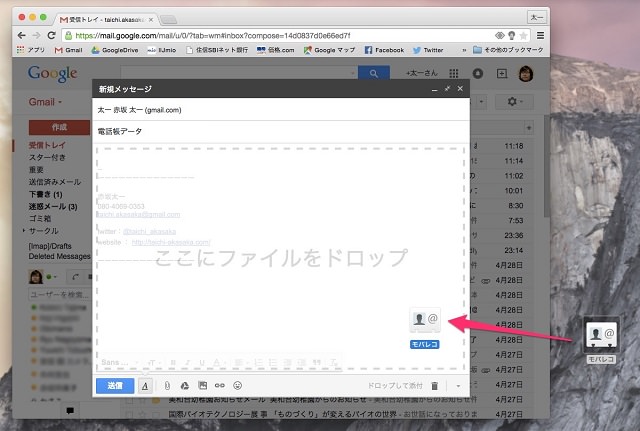Toggle the formatting options button
640x431 pixels.
pyautogui.click(x=145, y=386)
